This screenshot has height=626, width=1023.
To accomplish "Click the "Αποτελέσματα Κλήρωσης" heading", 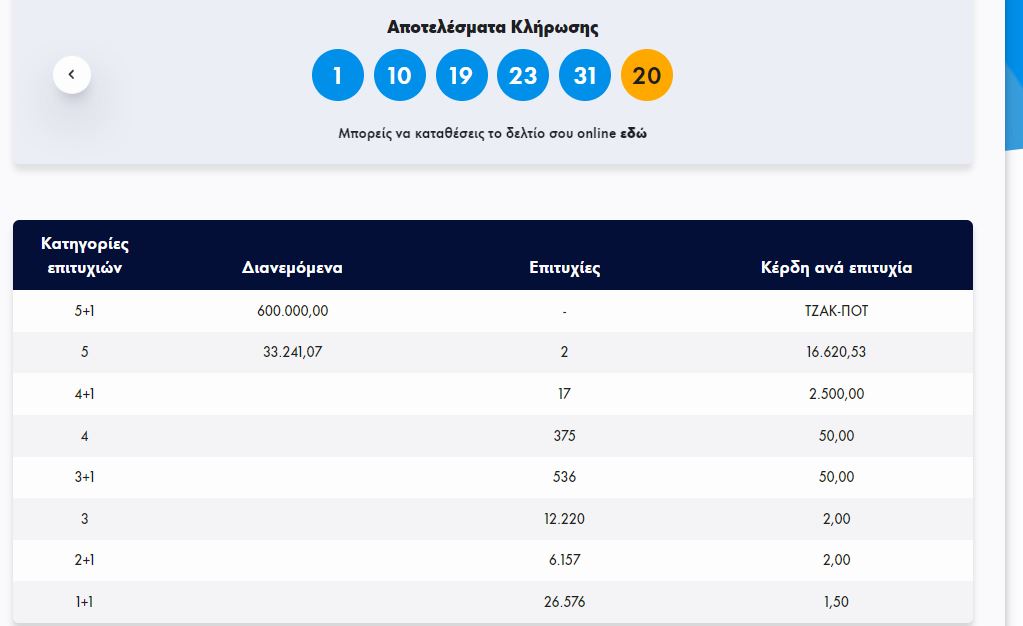I will click(x=492, y=27).
